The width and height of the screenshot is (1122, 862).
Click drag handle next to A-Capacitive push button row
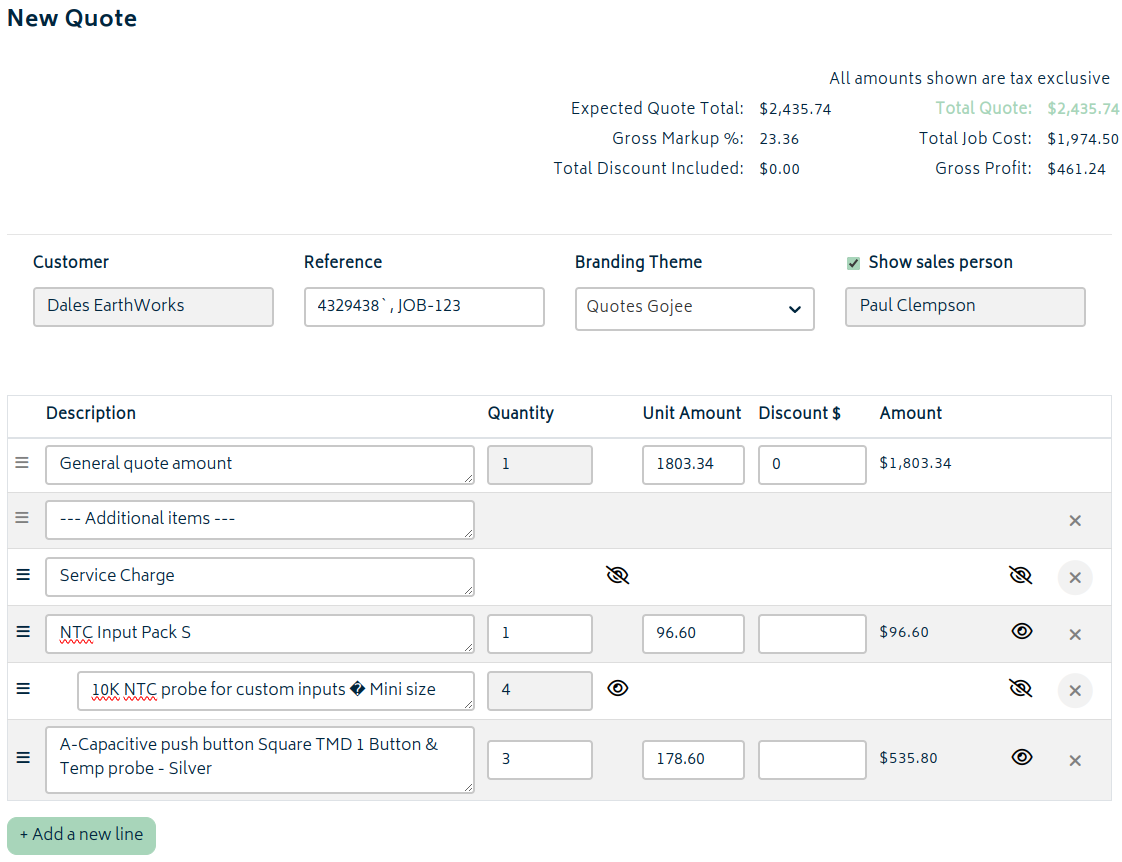(22, 758)
